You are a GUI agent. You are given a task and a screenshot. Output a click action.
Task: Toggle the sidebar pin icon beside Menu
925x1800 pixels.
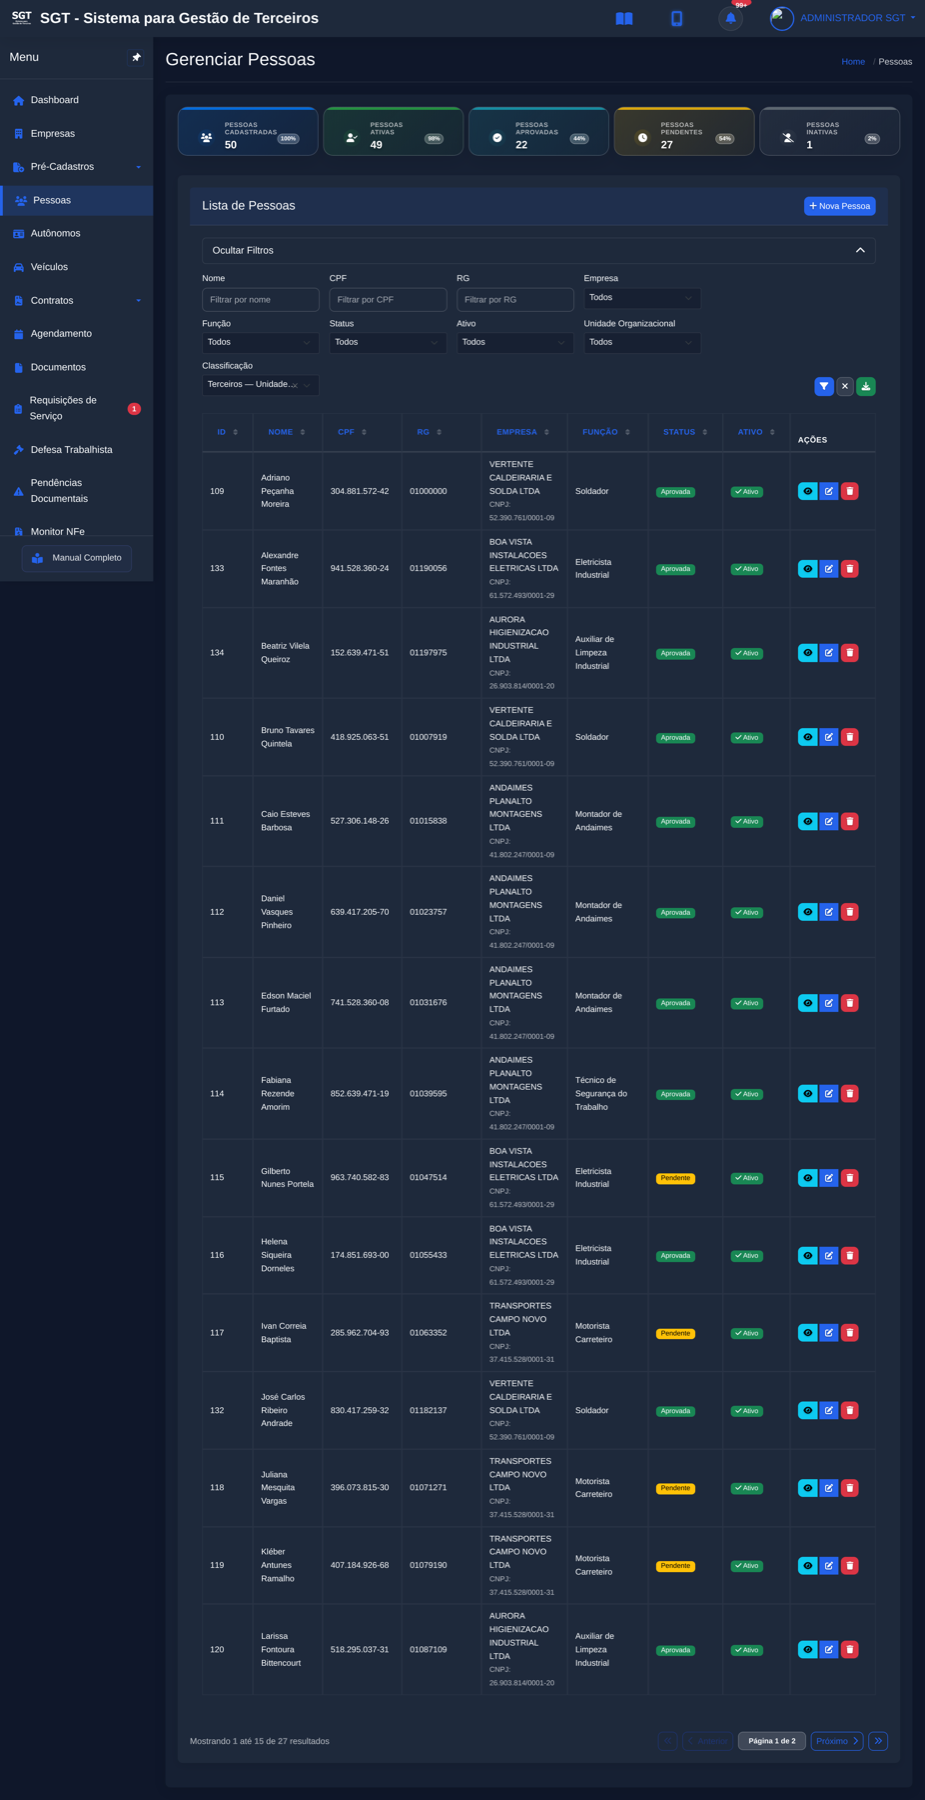[137, 57]
